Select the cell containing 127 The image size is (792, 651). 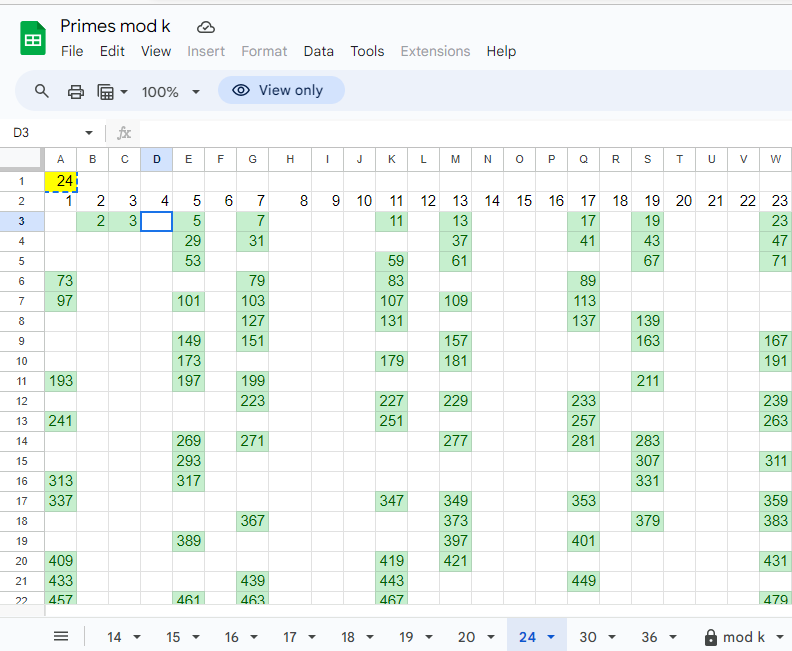(253, 321)
